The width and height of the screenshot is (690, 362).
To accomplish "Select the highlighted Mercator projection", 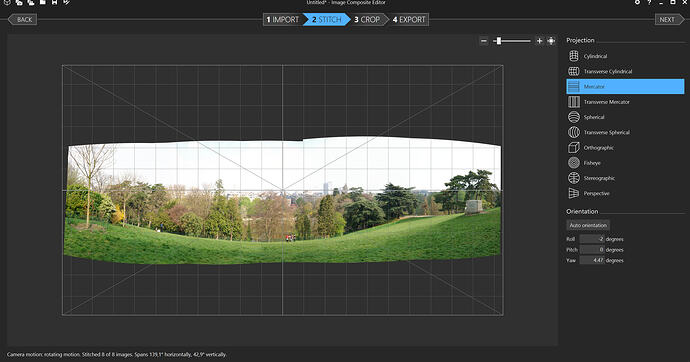I will click(x=625, y=86).
